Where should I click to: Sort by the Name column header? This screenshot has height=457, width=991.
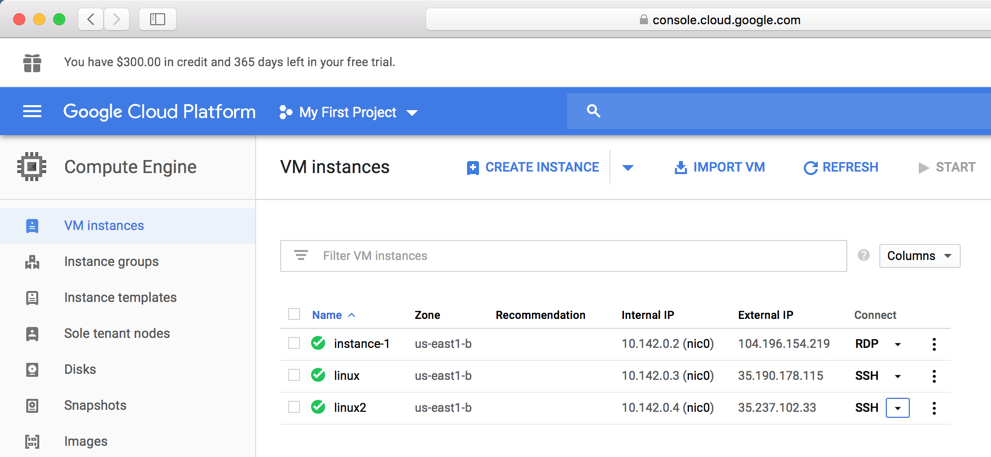pyautogui.click(x=327, y=315)
